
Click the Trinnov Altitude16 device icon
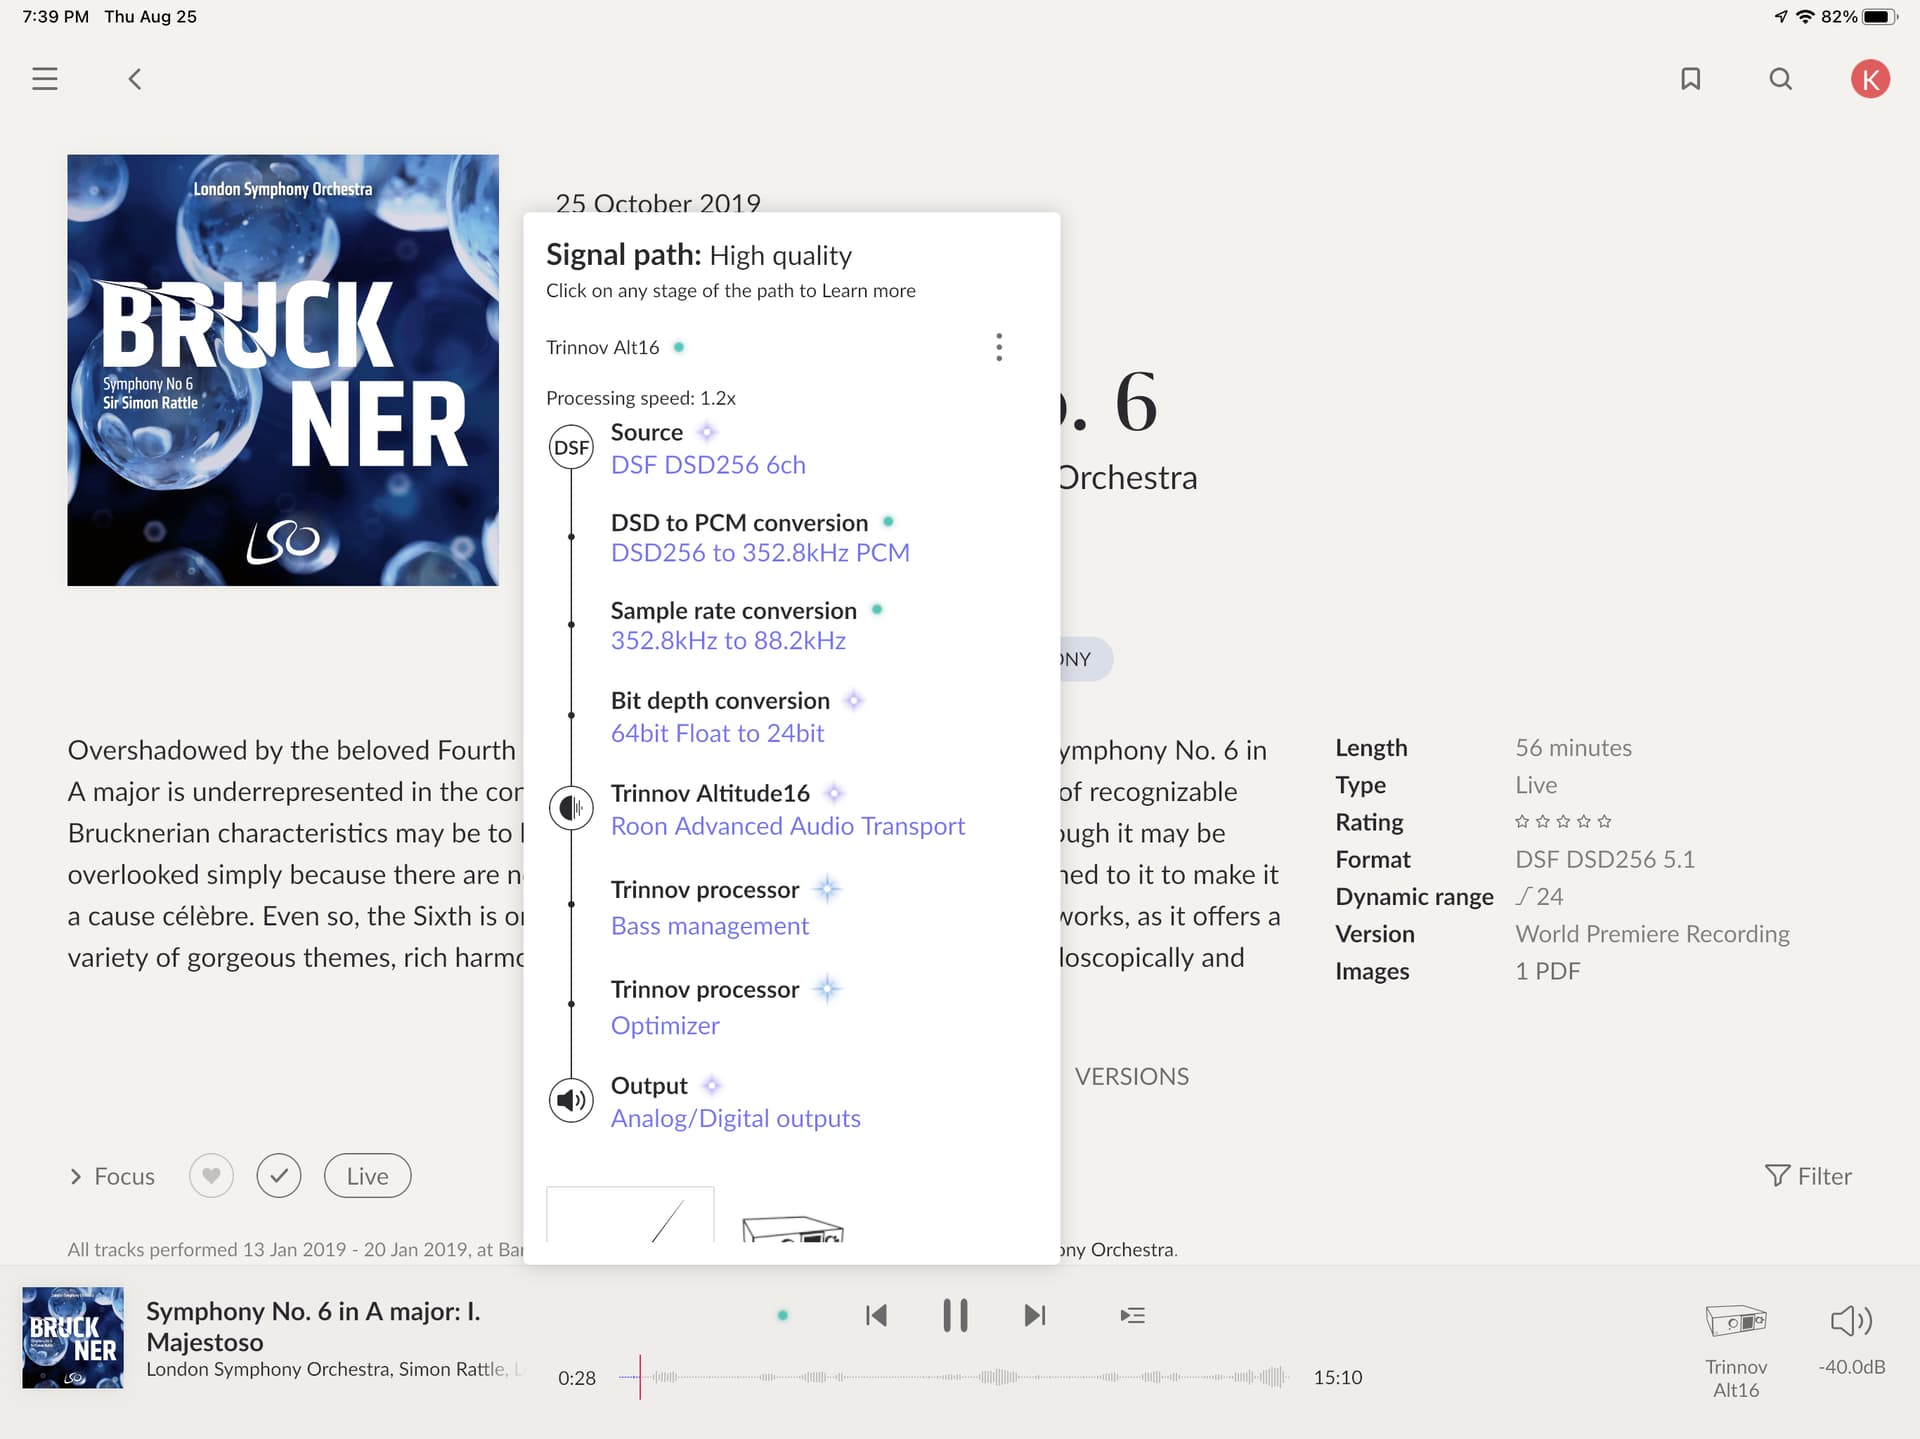(571, 807)
